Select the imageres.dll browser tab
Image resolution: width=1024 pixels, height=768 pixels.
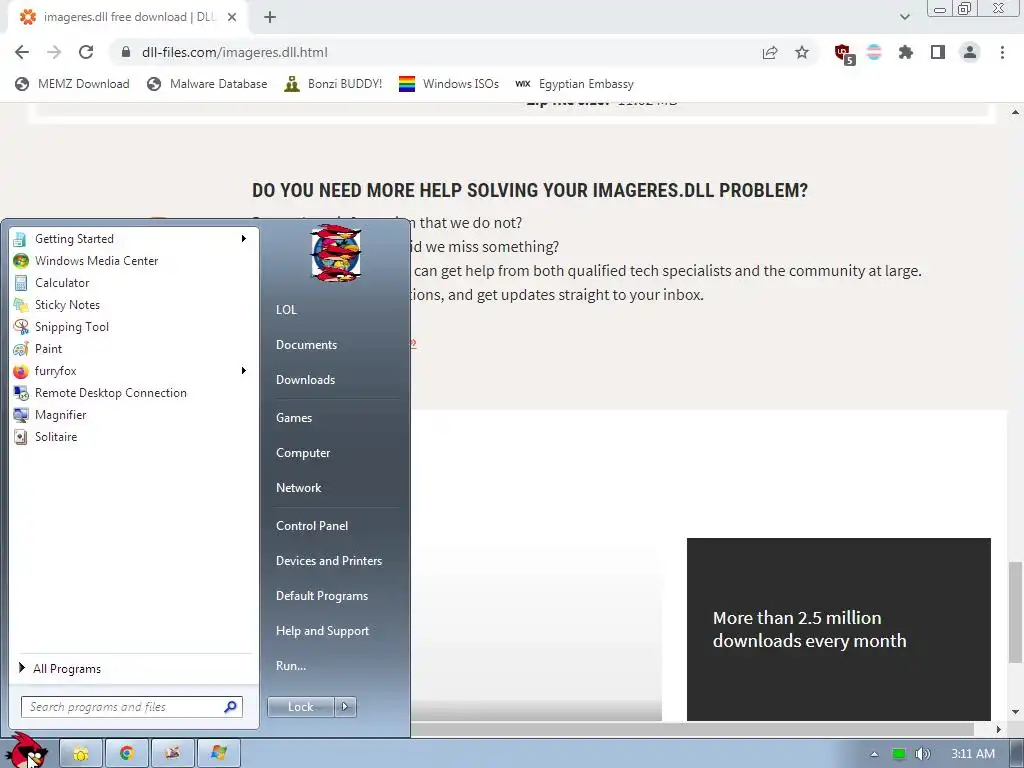point(127,17)
